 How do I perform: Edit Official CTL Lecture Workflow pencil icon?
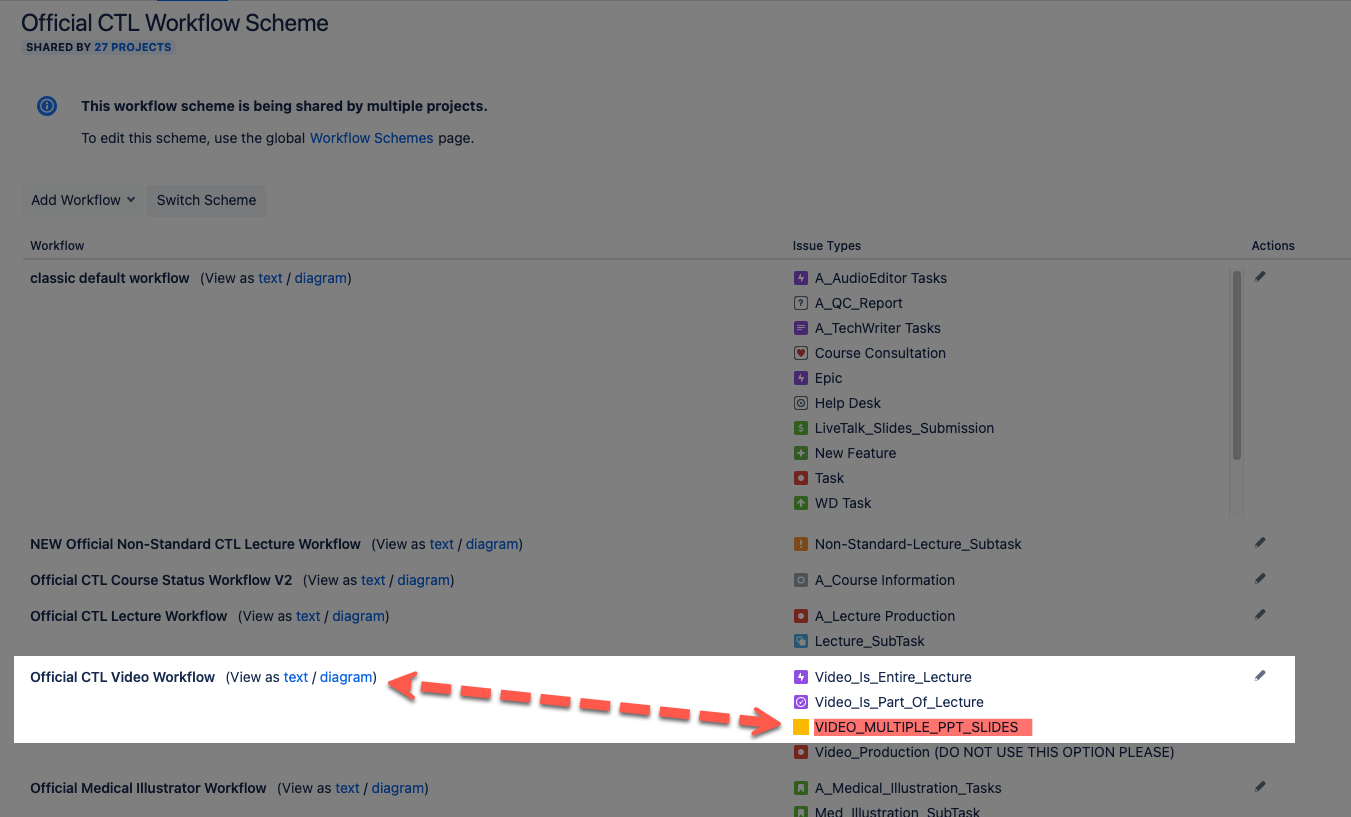1260,615
